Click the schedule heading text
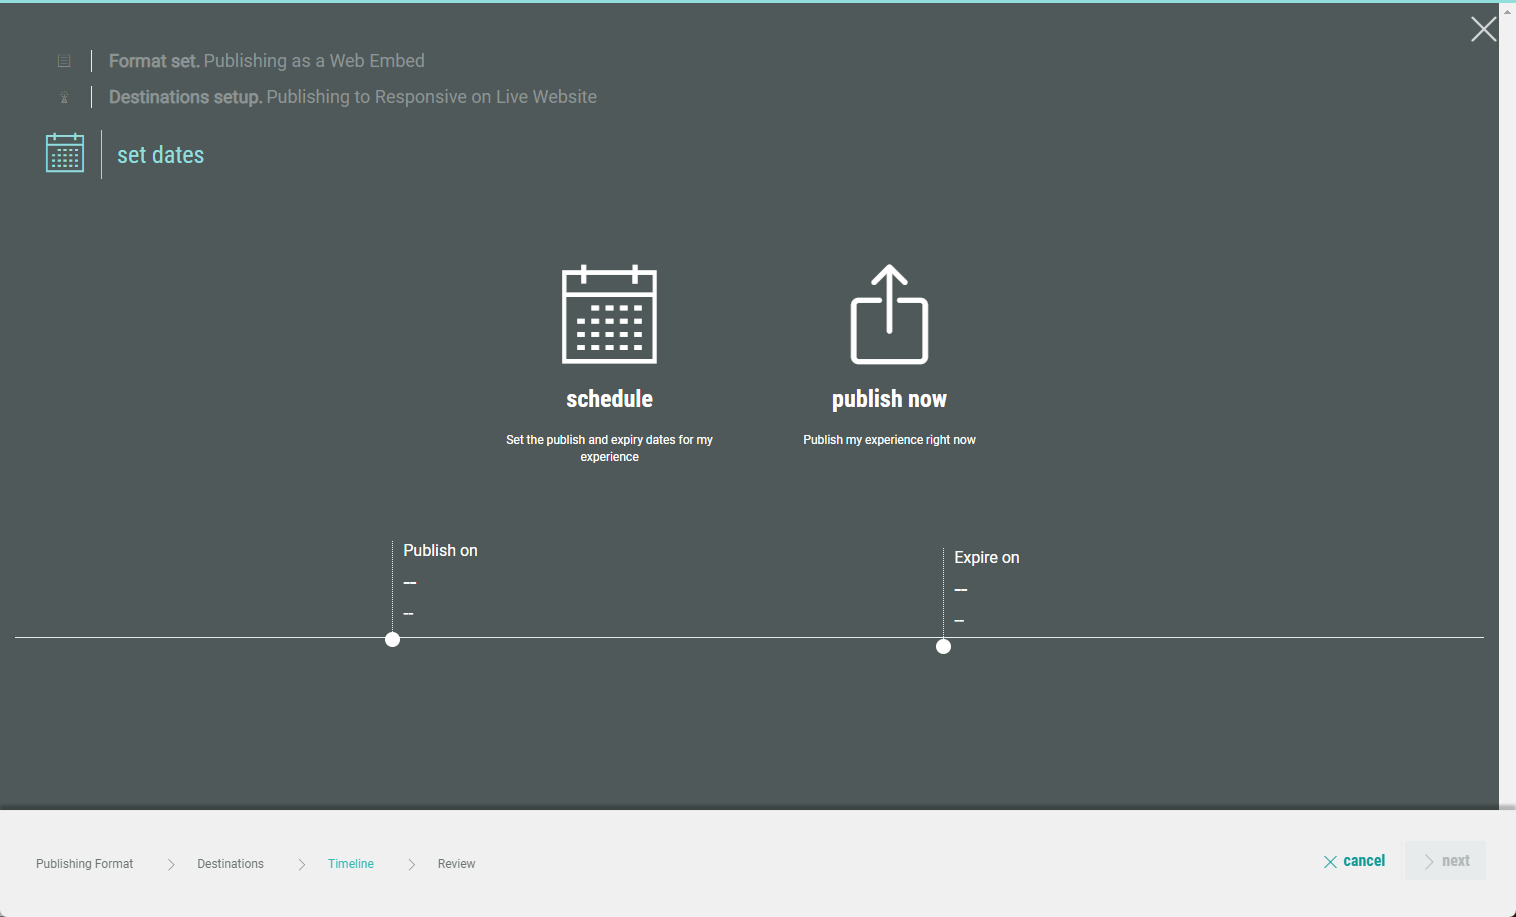 (x=609, y=399)
